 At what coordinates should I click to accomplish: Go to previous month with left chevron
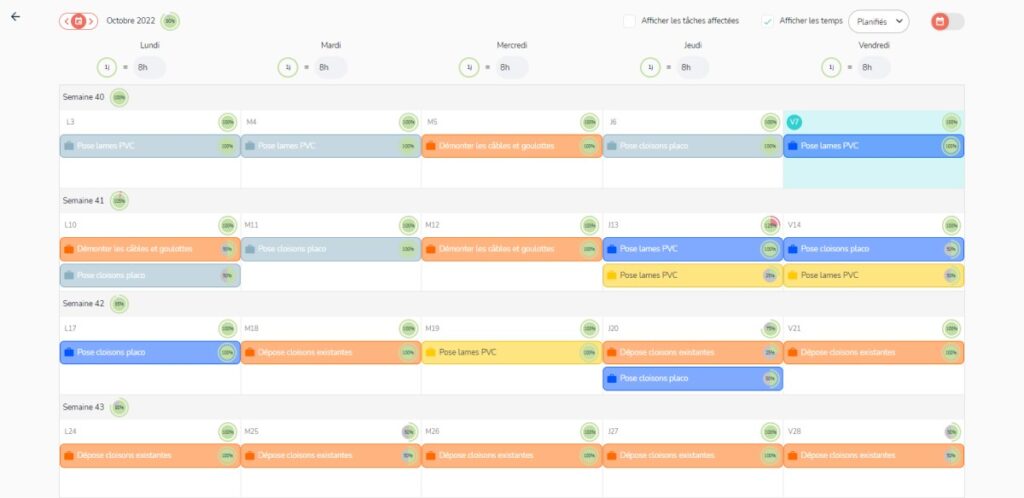[x=66, y=21]
